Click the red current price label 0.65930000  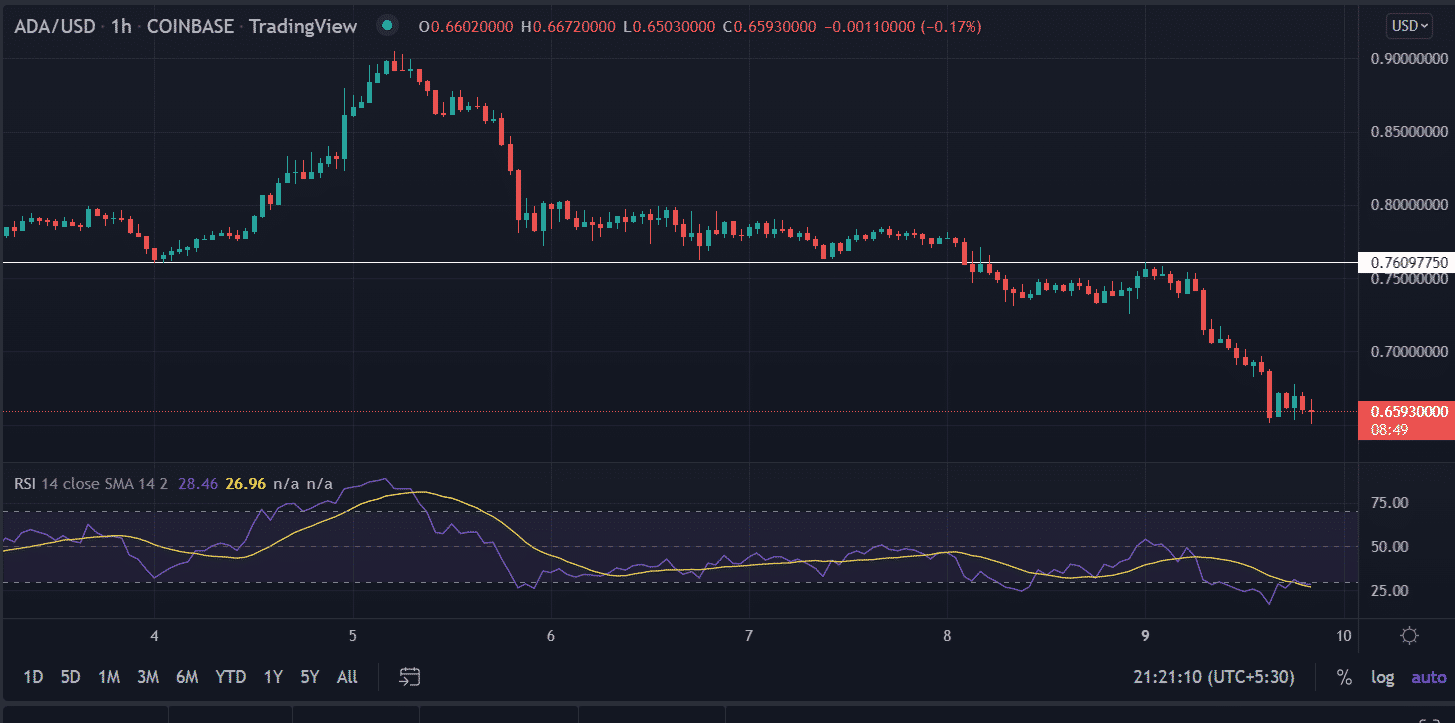point(1405,411)
